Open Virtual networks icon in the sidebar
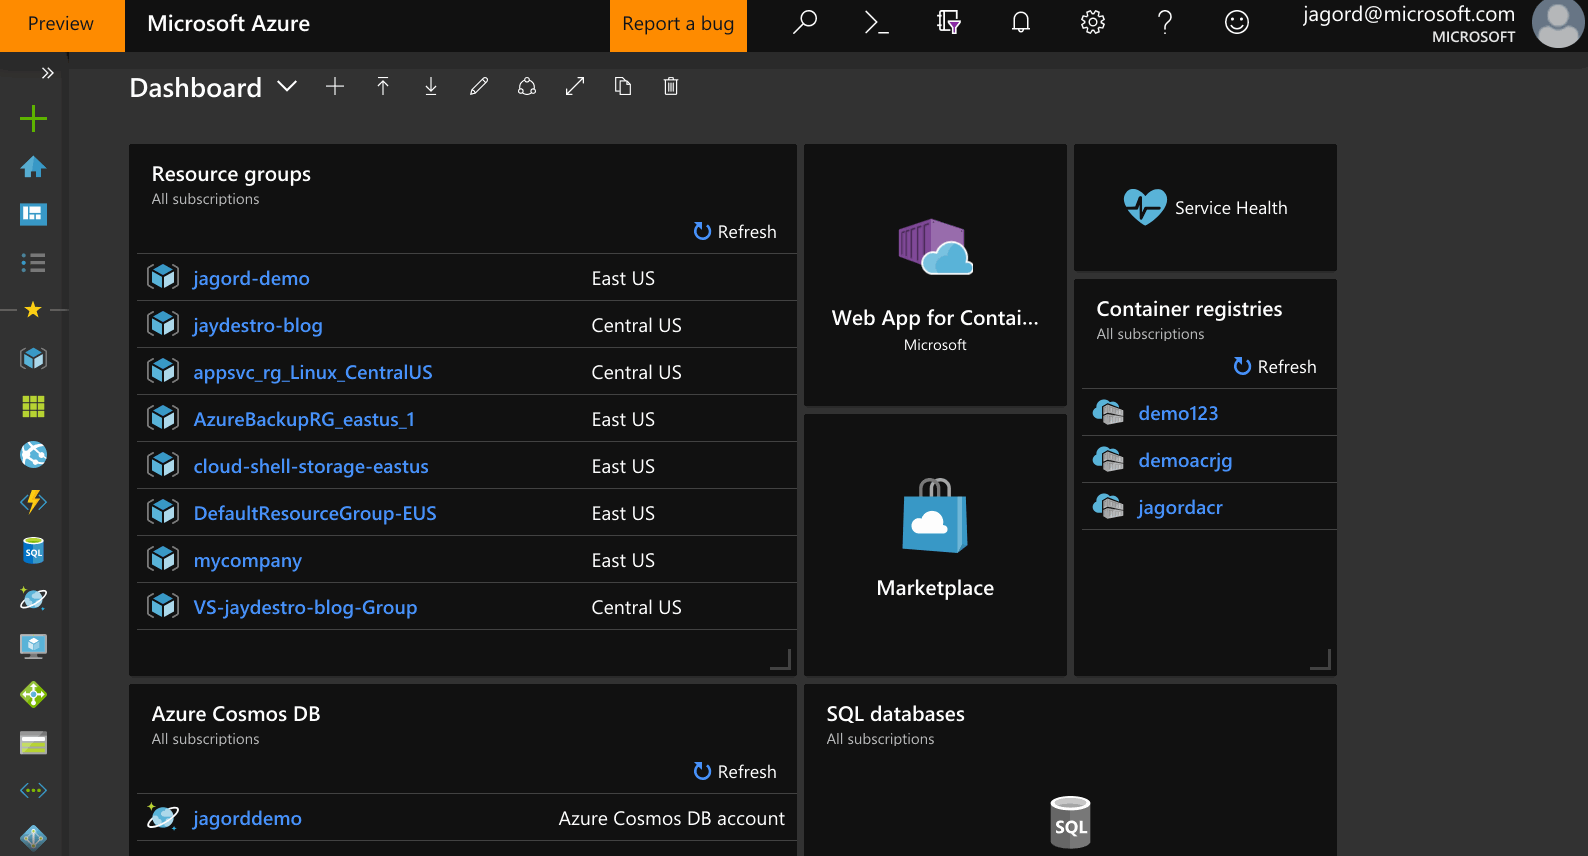Viewport: 1588px width, 856px height. click(x=33, y=790)
